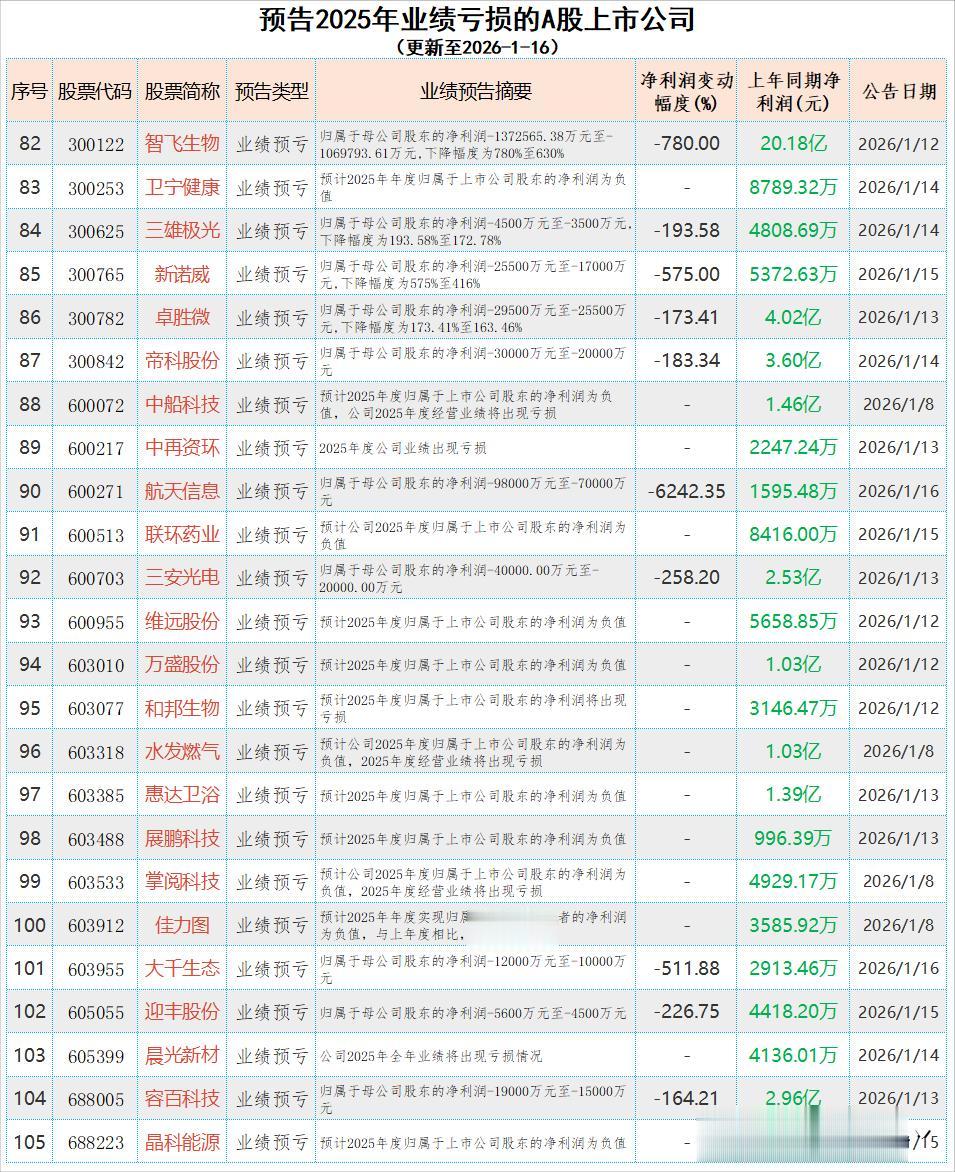Select stock name 掌阅科技
Viewport: 955px width, 1172px height.
tap(182, 881)
